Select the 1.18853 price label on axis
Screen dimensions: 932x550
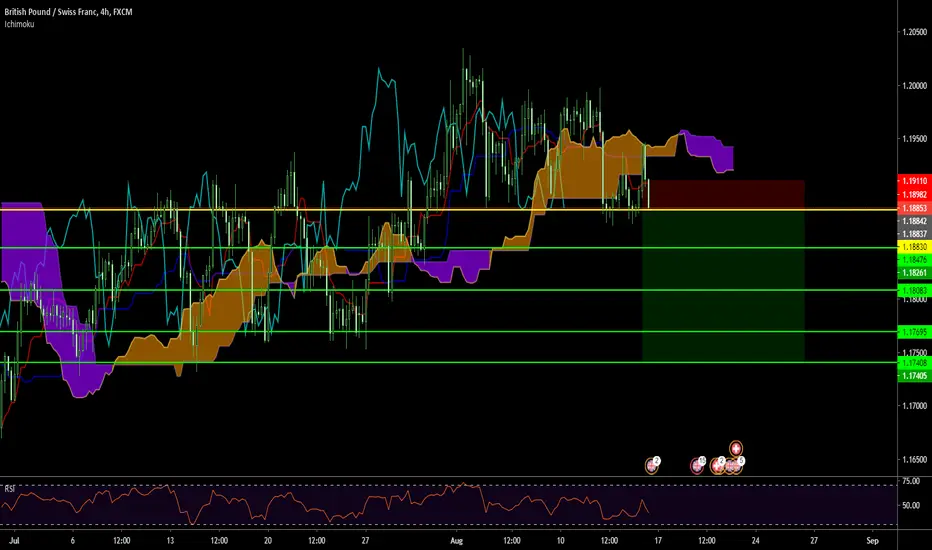(914, 208)
